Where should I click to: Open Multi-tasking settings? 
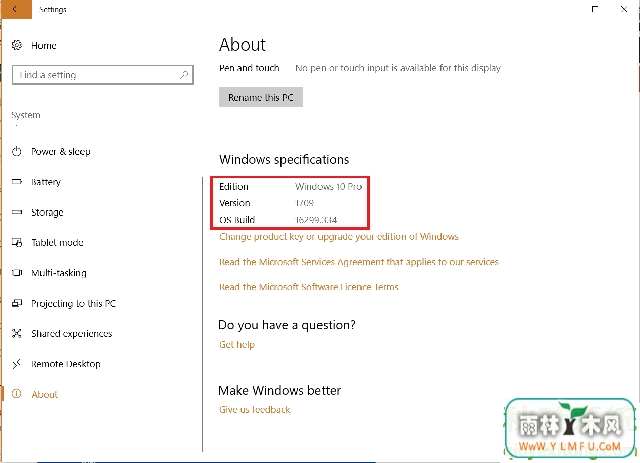59,273
